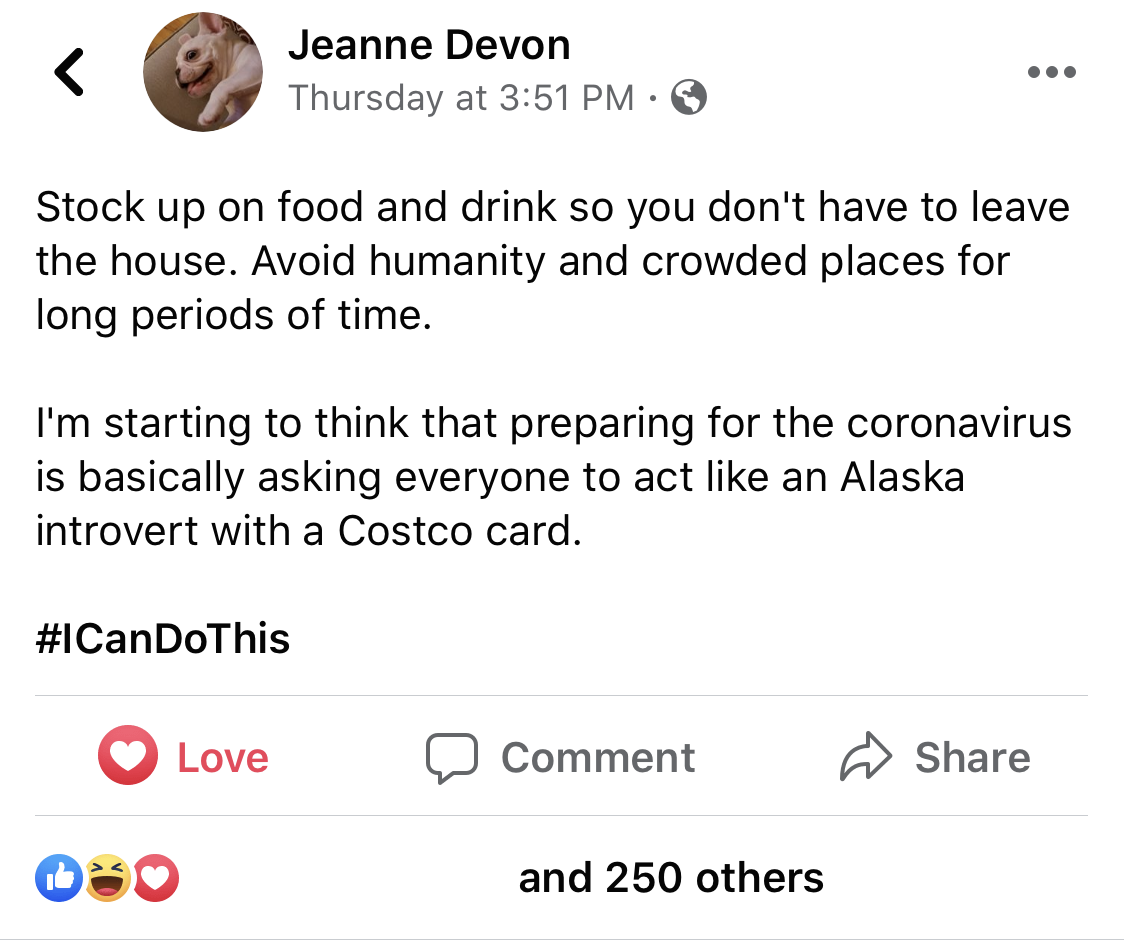Click the share arrow icon

coord(866,756)
